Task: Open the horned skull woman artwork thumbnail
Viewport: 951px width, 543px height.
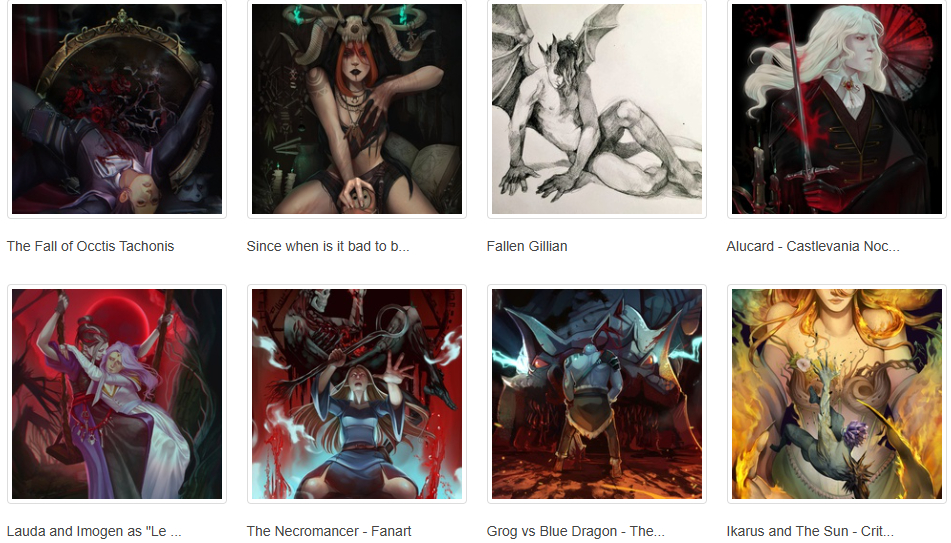Action: tap(357, 109)
